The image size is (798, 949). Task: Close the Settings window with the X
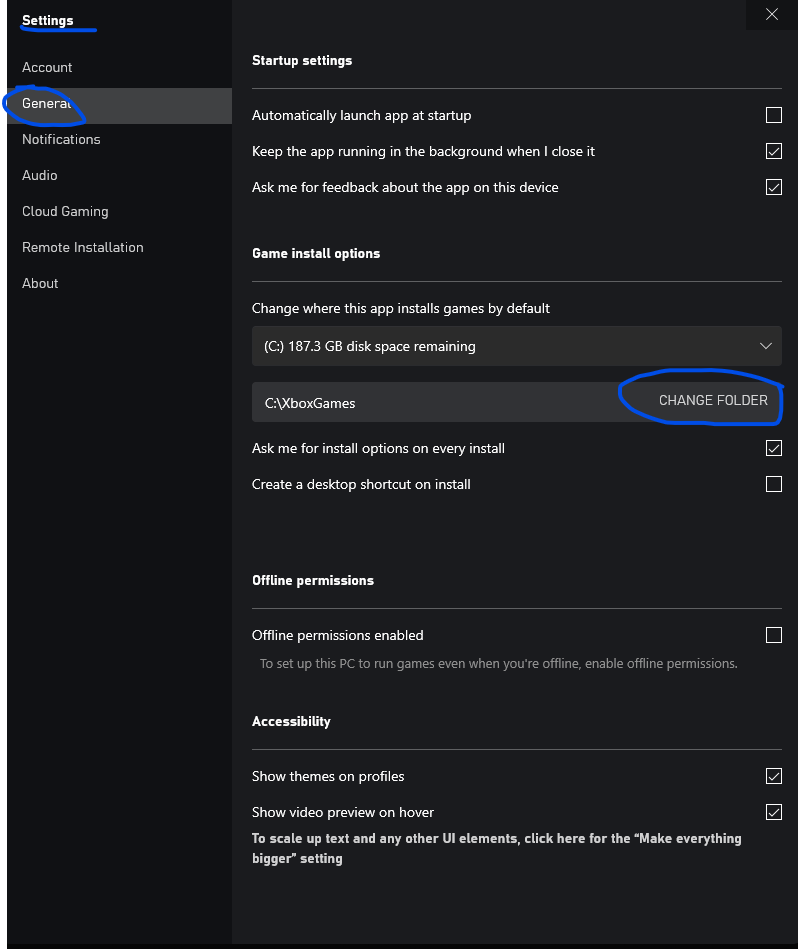pos(771,14)
